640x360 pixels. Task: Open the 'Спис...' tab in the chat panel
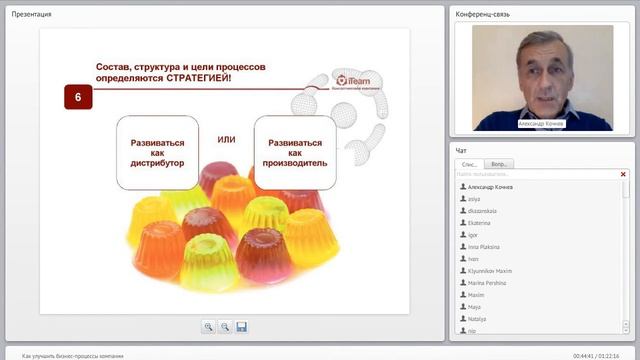pyautogui.click(x=469, y=164)
